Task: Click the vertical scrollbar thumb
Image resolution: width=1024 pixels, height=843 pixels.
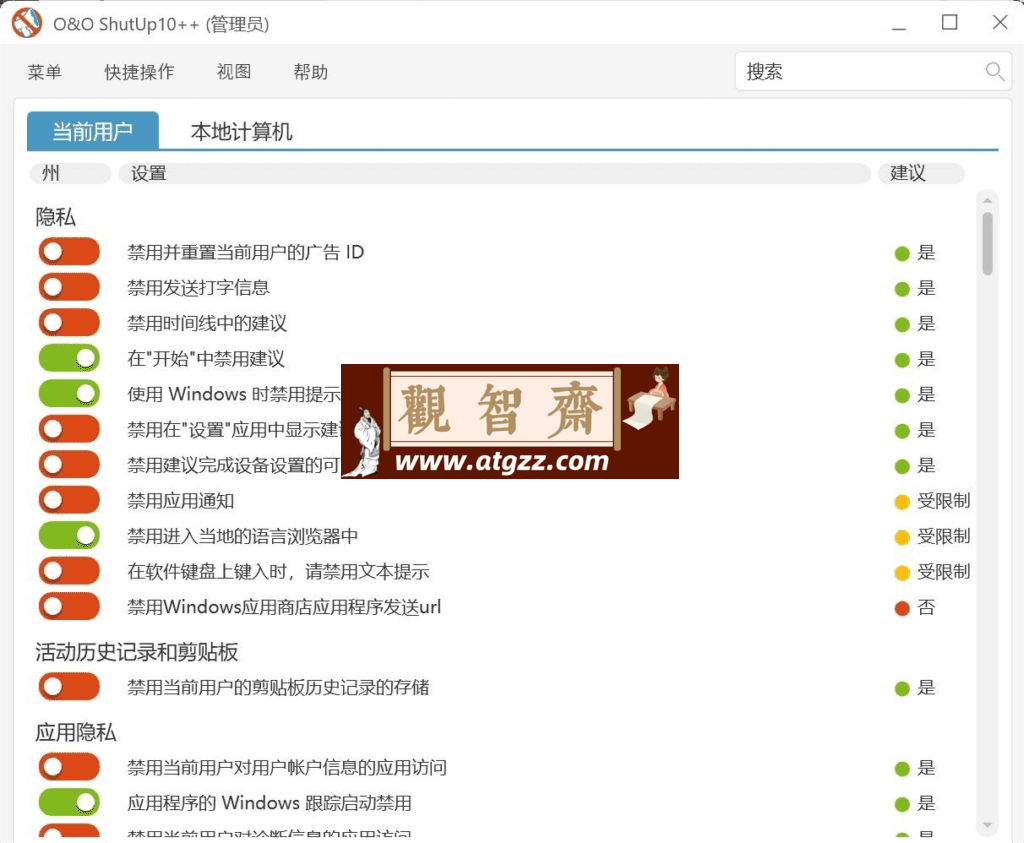Action: [x=987, y=243]
